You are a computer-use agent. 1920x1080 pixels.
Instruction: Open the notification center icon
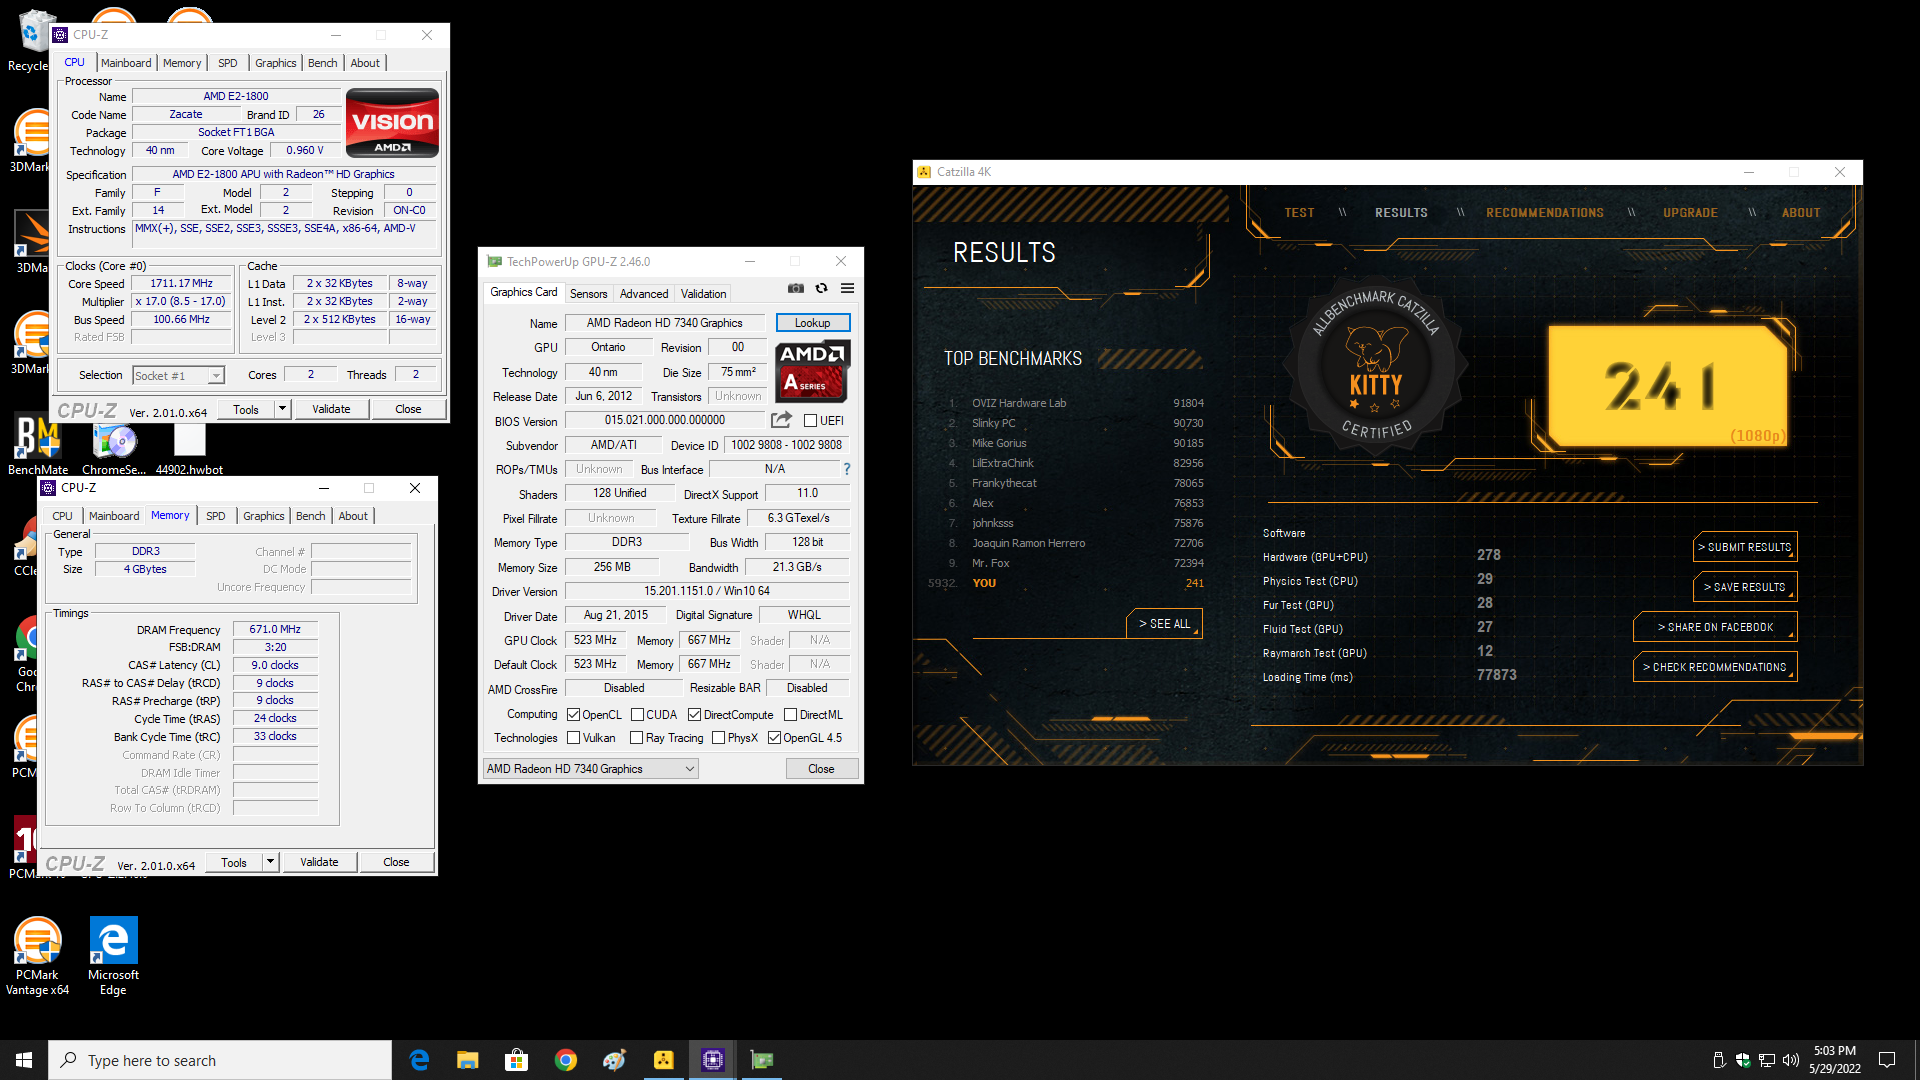[1887, 1060]
